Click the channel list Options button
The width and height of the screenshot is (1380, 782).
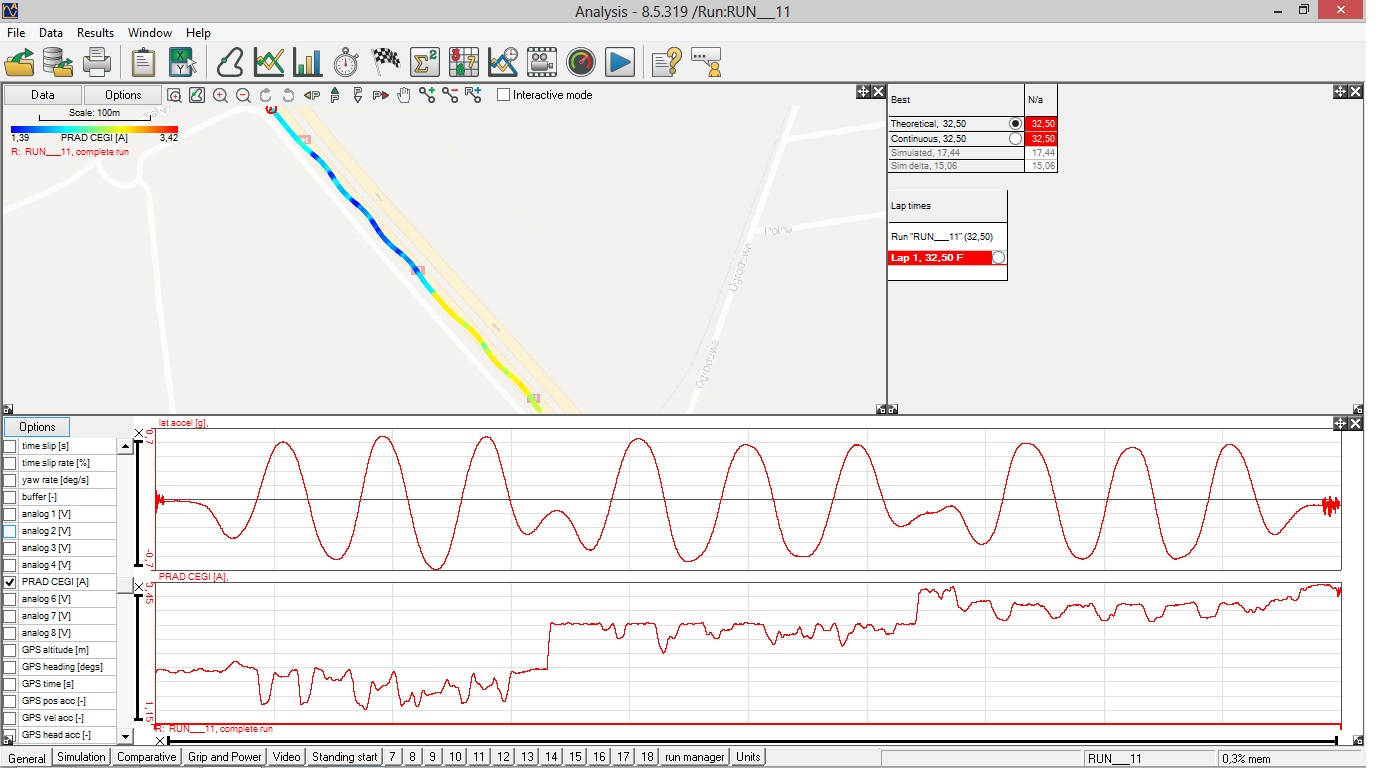37,427
